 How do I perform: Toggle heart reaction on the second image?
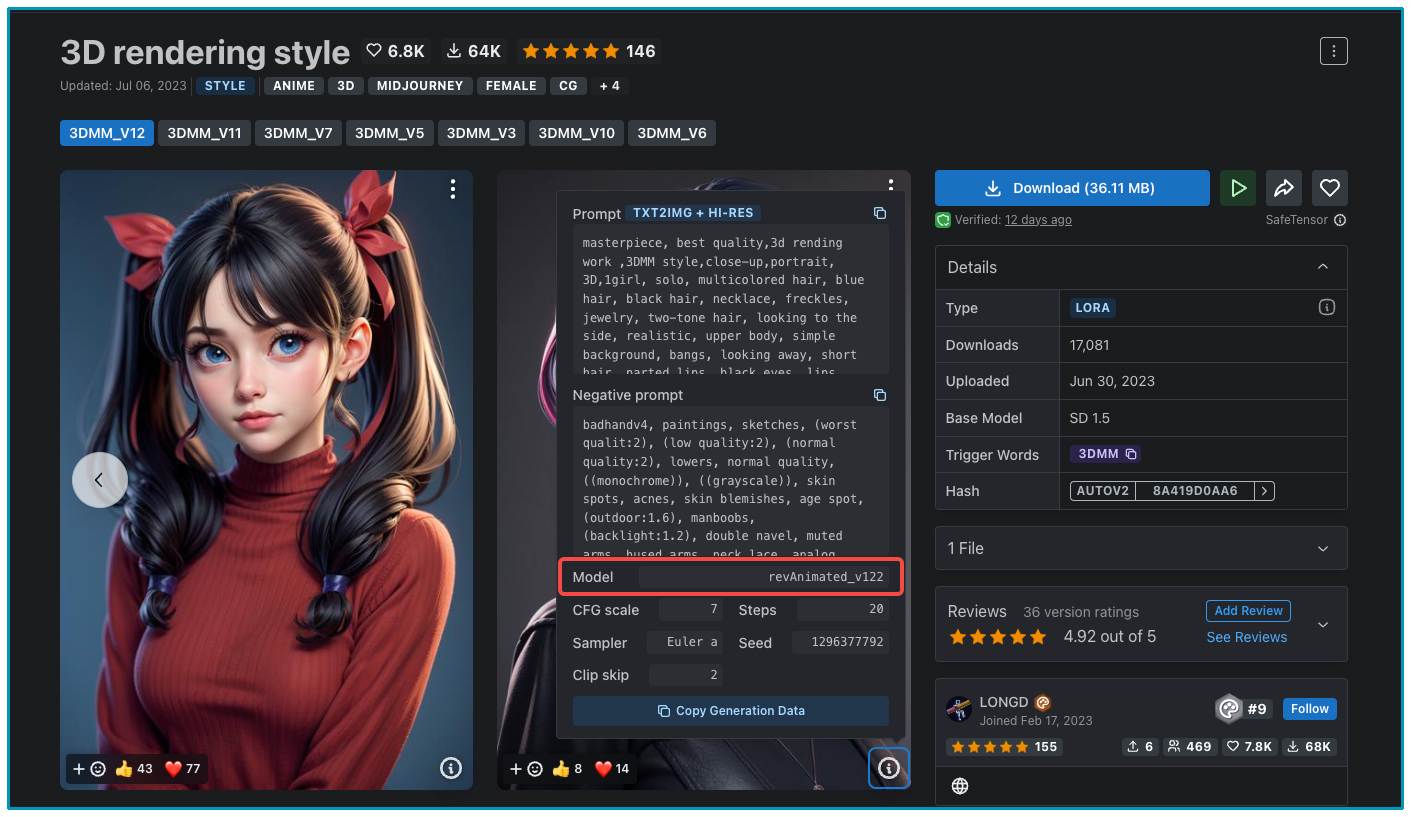tap(612, 768)
